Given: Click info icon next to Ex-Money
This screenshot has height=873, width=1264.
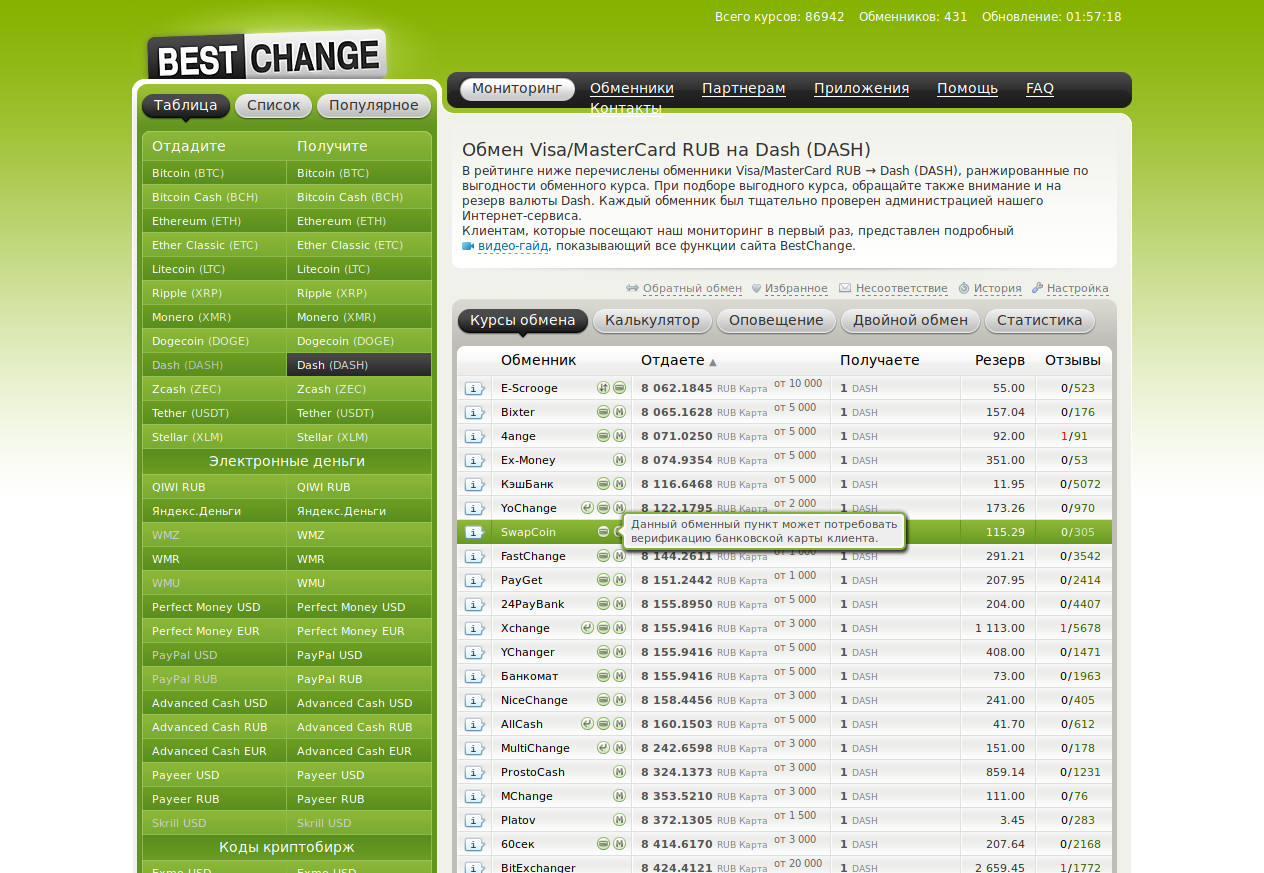Looking at the screenshot, I should (x=475, y=460).
